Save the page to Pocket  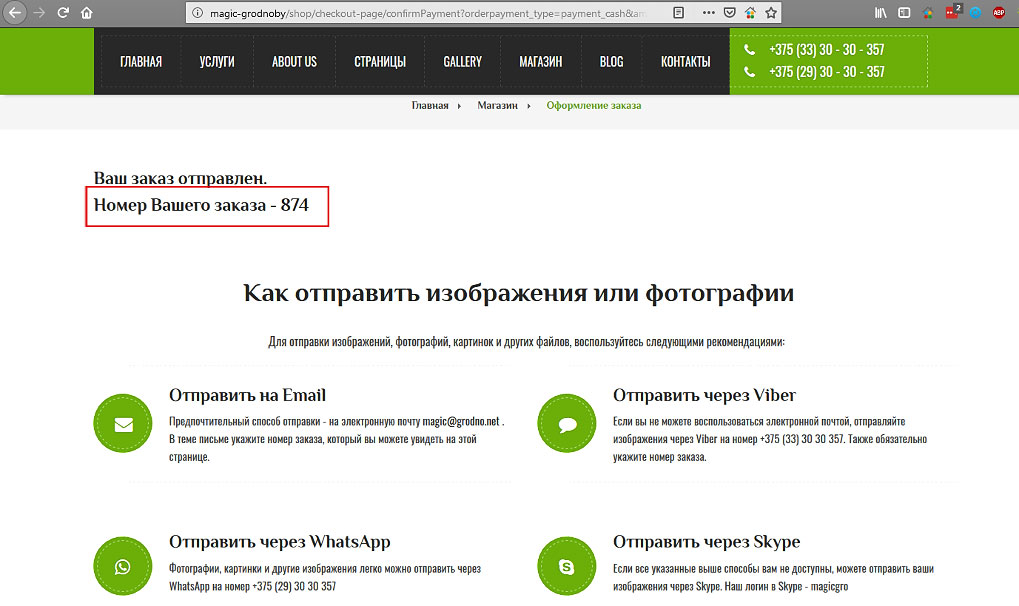coord(729,13)
